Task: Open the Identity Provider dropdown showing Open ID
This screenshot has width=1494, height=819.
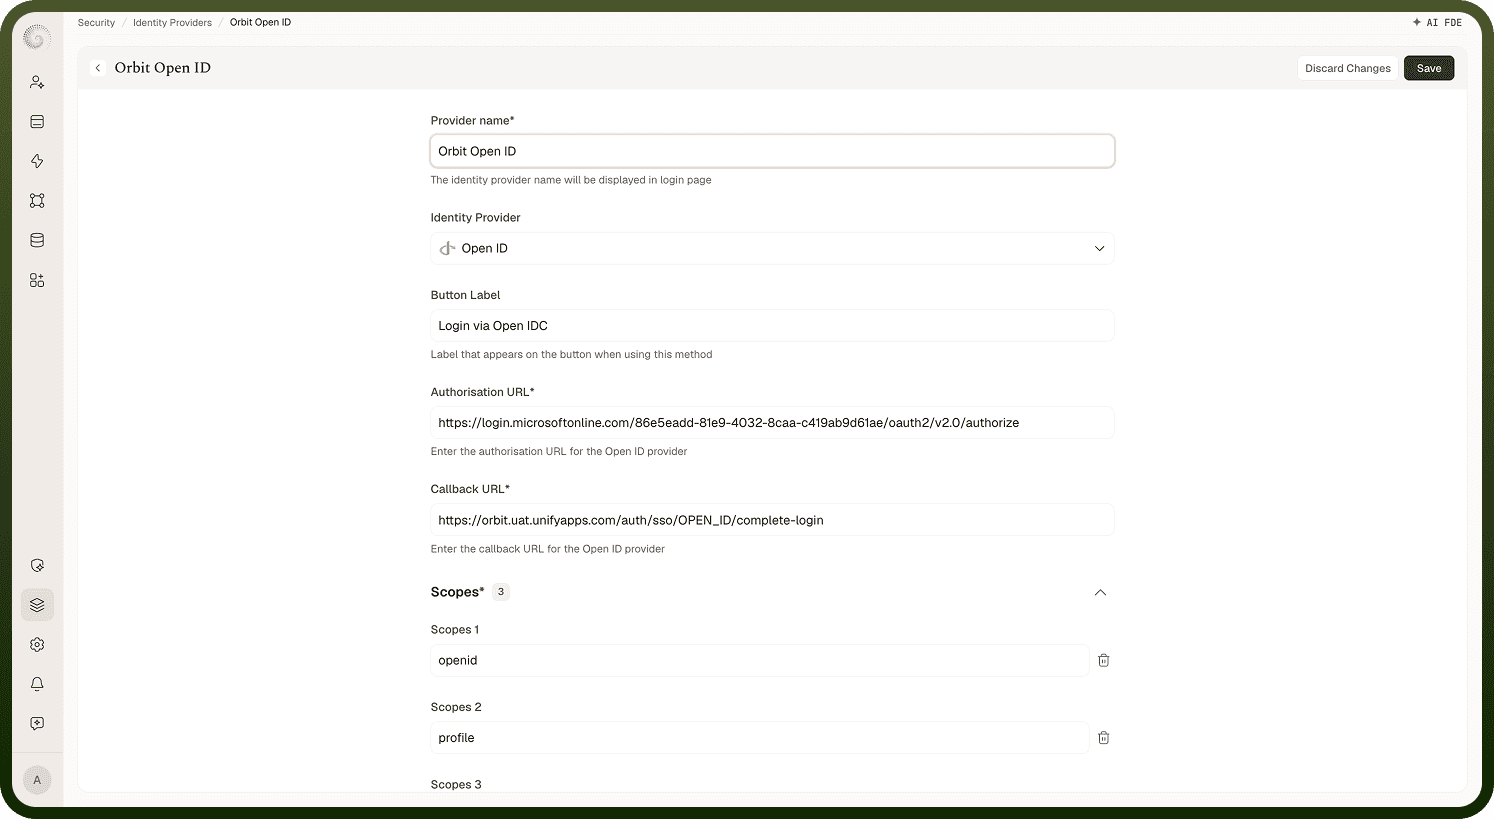Action: point(772,248)
